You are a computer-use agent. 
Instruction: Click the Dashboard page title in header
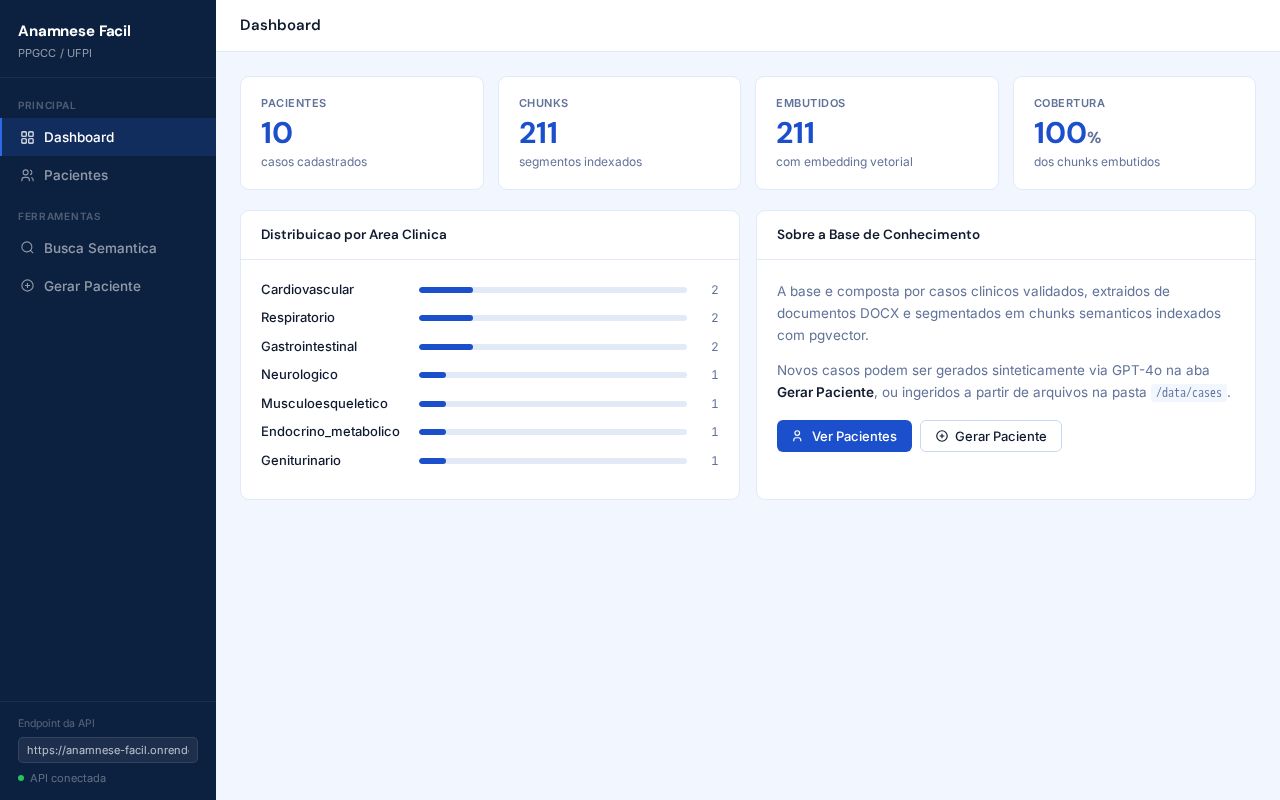coord(280,25)
